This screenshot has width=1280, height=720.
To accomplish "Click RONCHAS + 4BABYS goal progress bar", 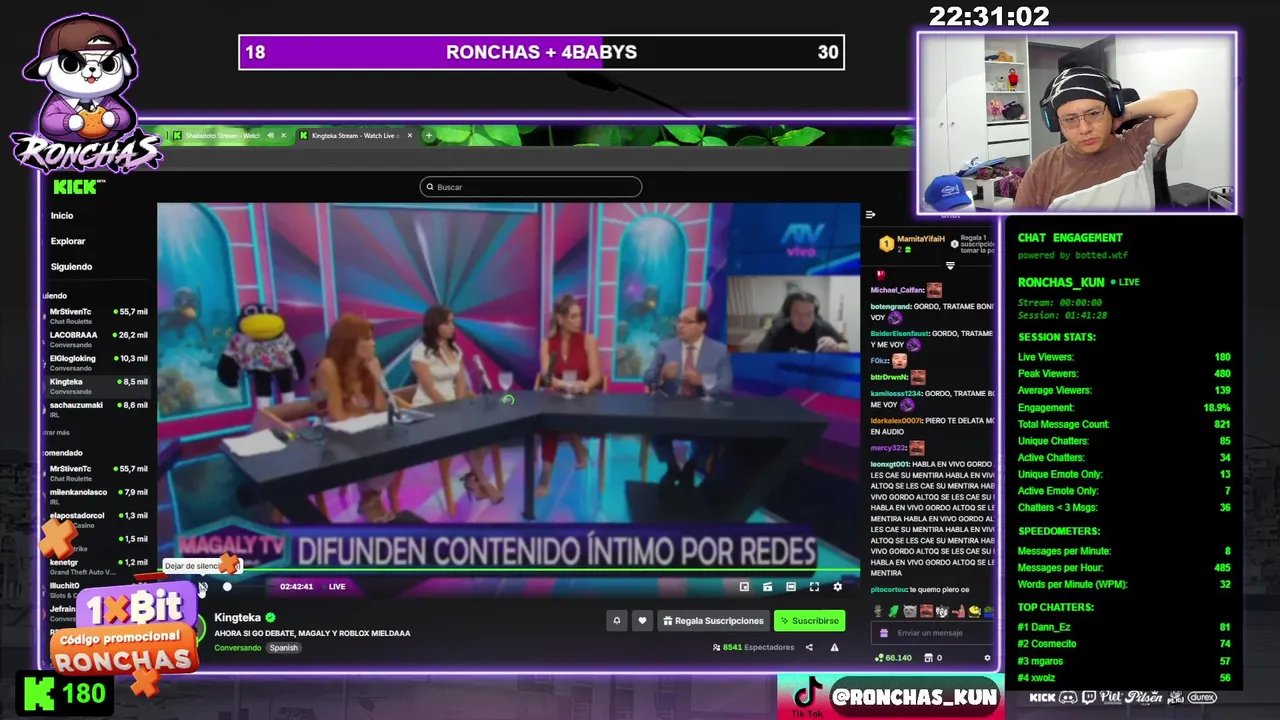I will [541, 52].
